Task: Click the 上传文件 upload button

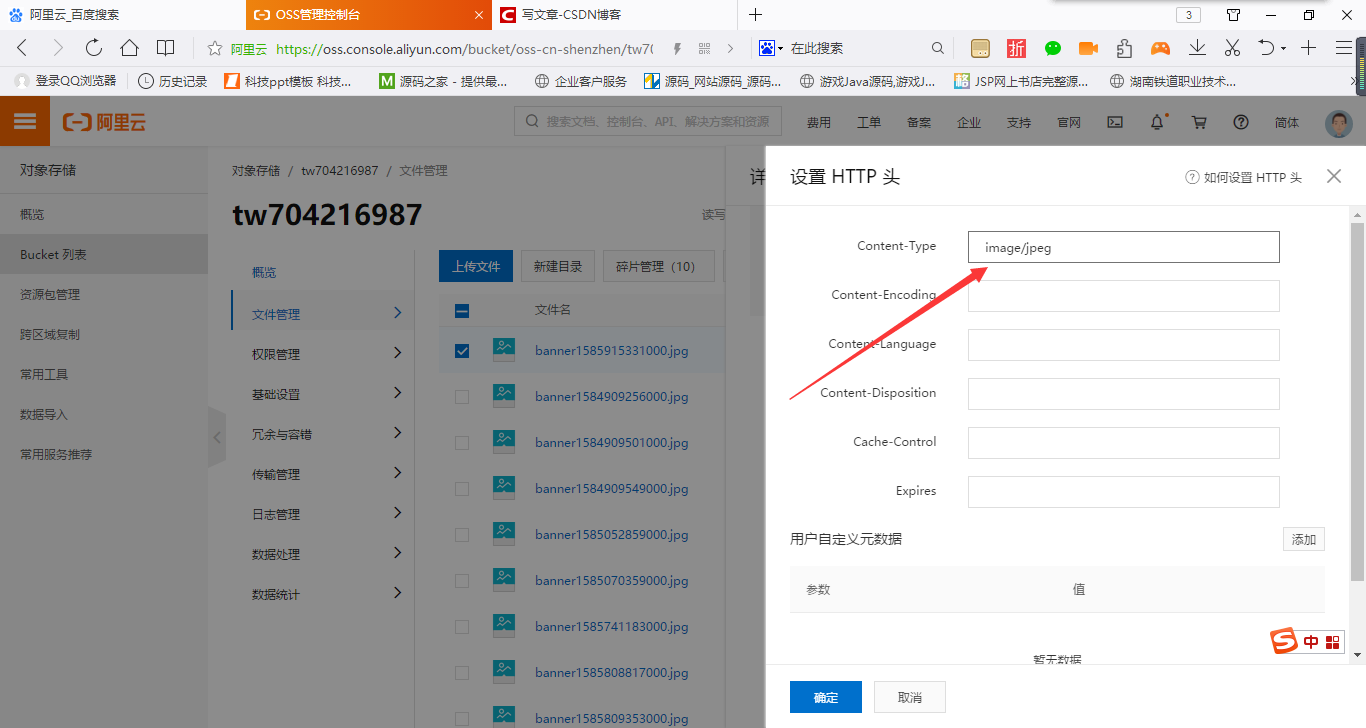Action: 475,265
